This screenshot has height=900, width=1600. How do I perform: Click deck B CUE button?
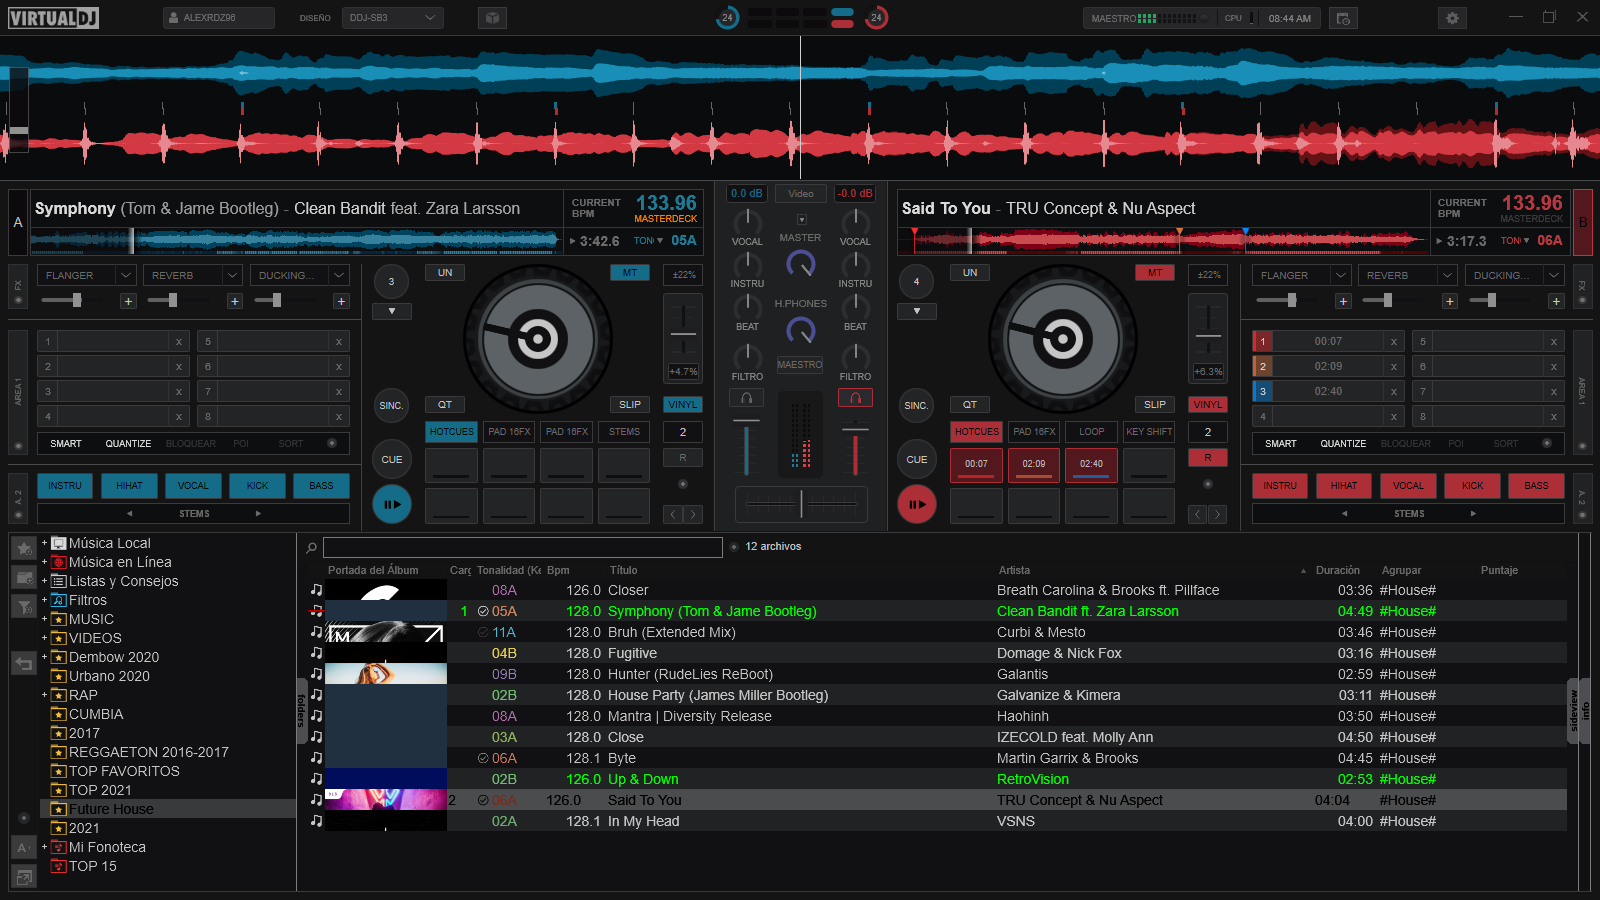pos(917,460)
